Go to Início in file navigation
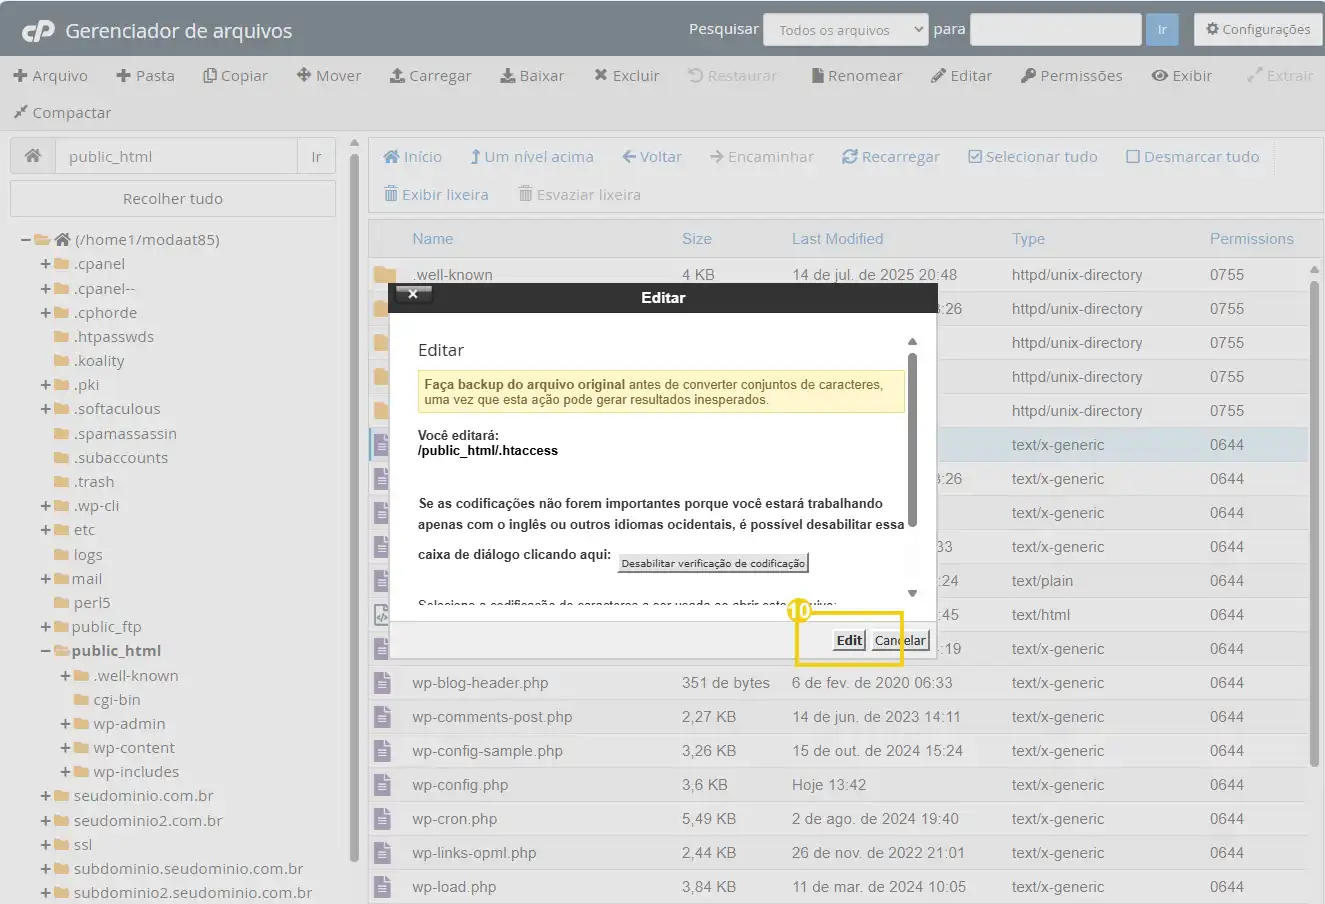 pyautogui.click(x=413, y=157)
